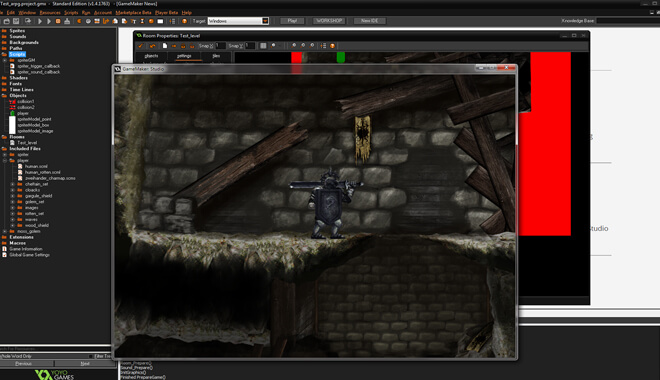Undo last change in Room Properties toolbar

click(152, 45)
